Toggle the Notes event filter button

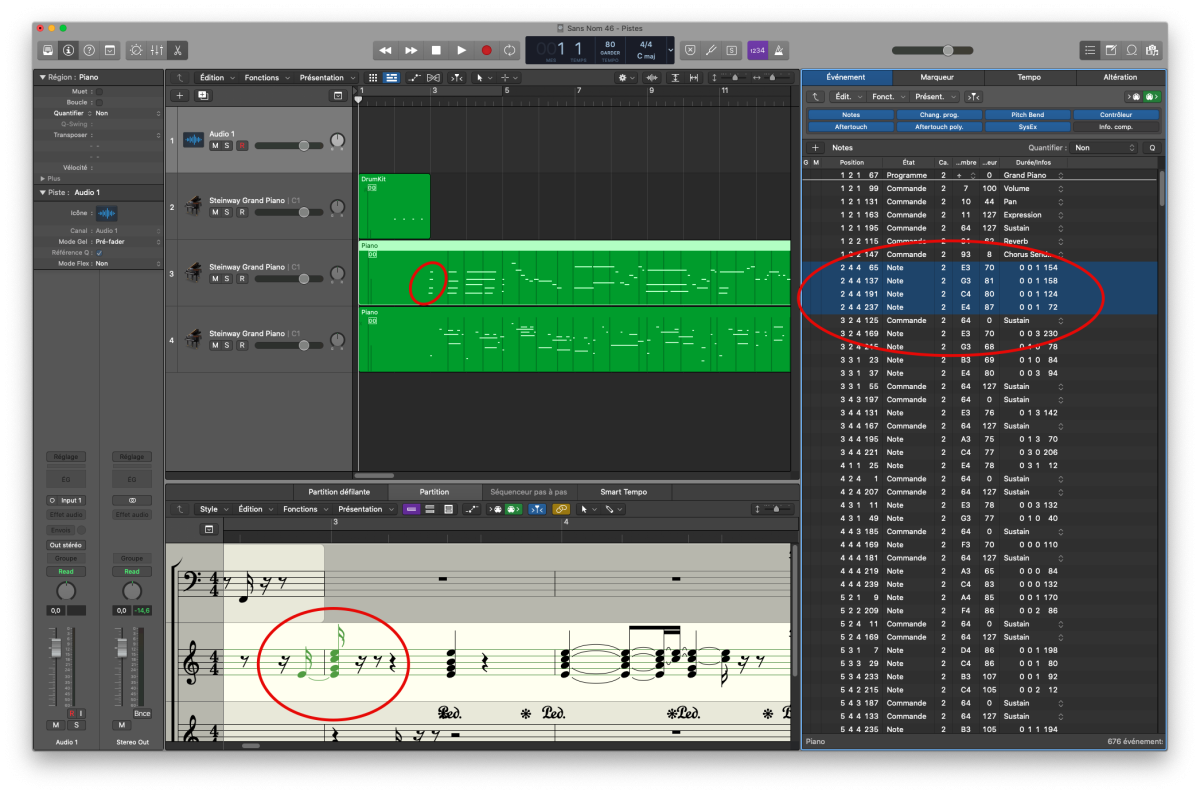click(851, 115)
